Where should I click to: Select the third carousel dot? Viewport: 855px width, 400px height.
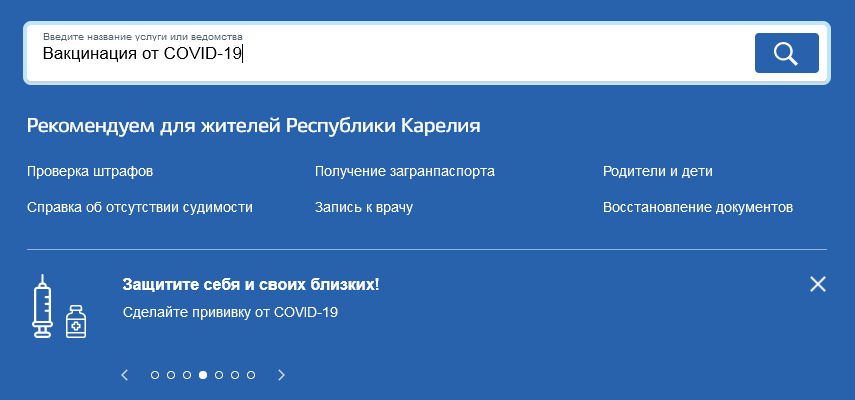pos(187,375)
